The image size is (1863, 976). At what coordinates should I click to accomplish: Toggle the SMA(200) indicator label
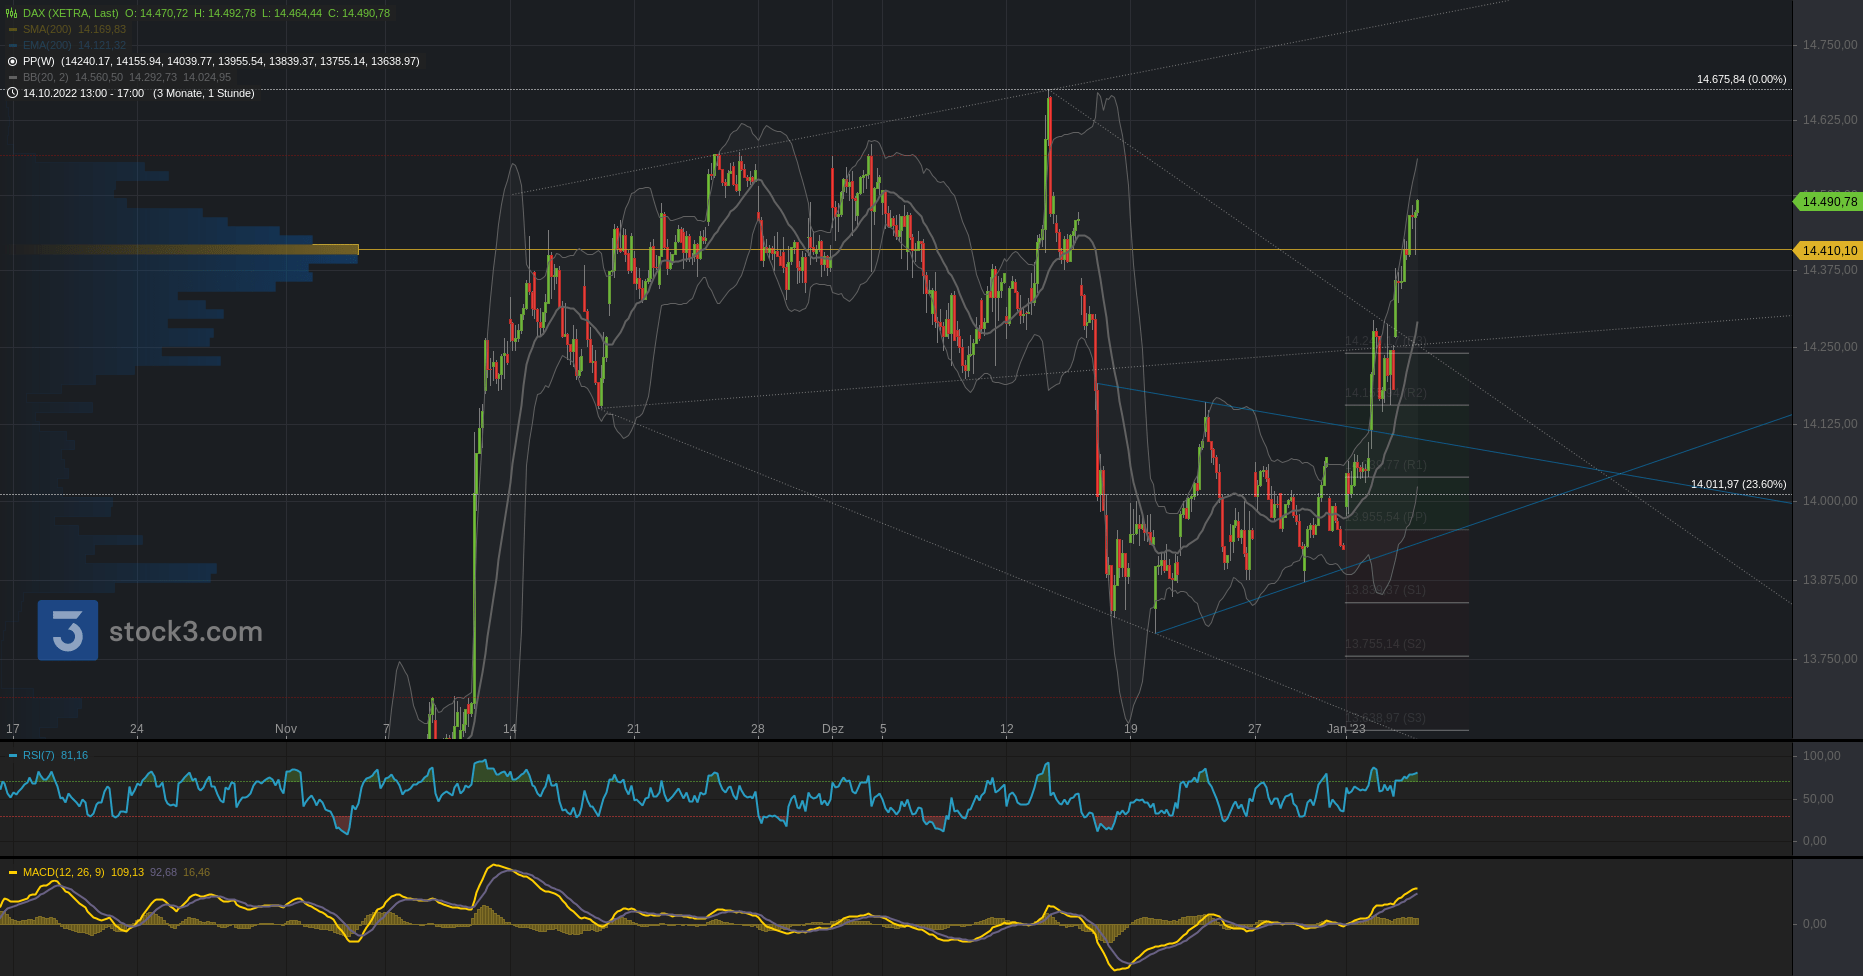[x=47, y=29]
